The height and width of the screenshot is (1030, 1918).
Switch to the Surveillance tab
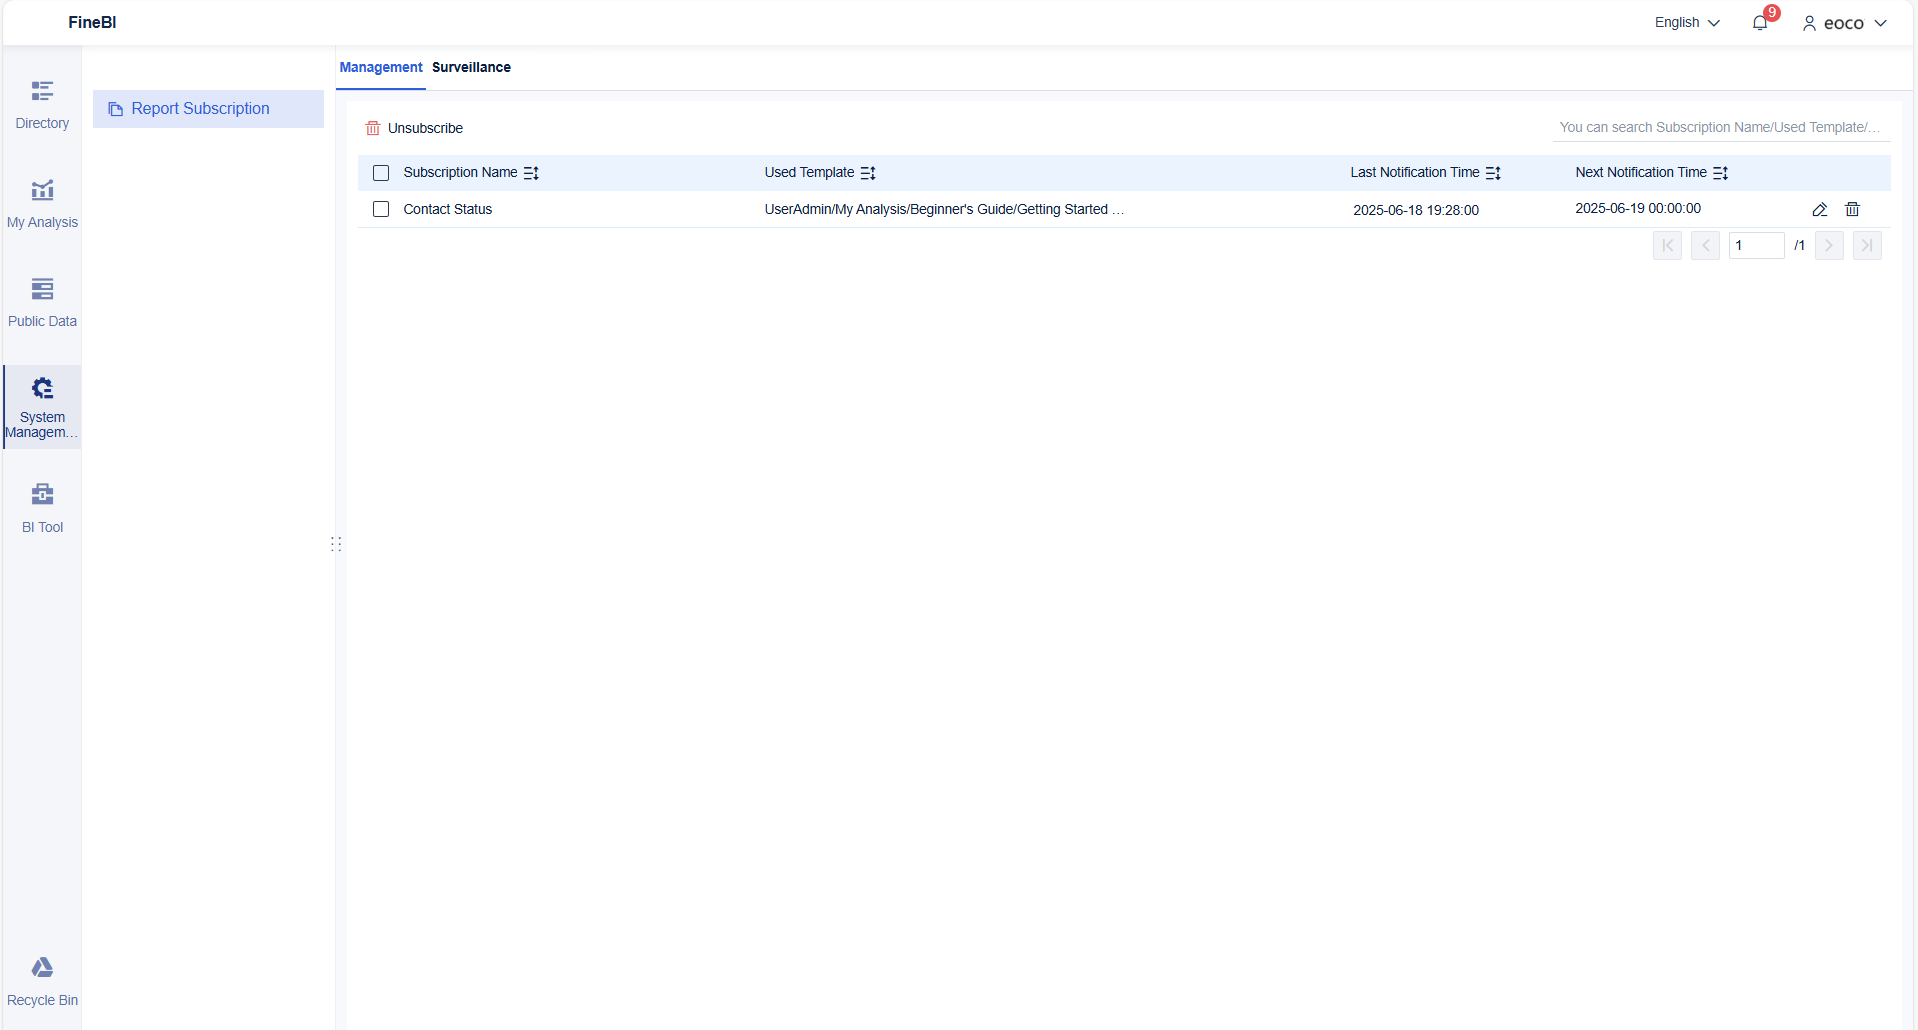(471, 67)
